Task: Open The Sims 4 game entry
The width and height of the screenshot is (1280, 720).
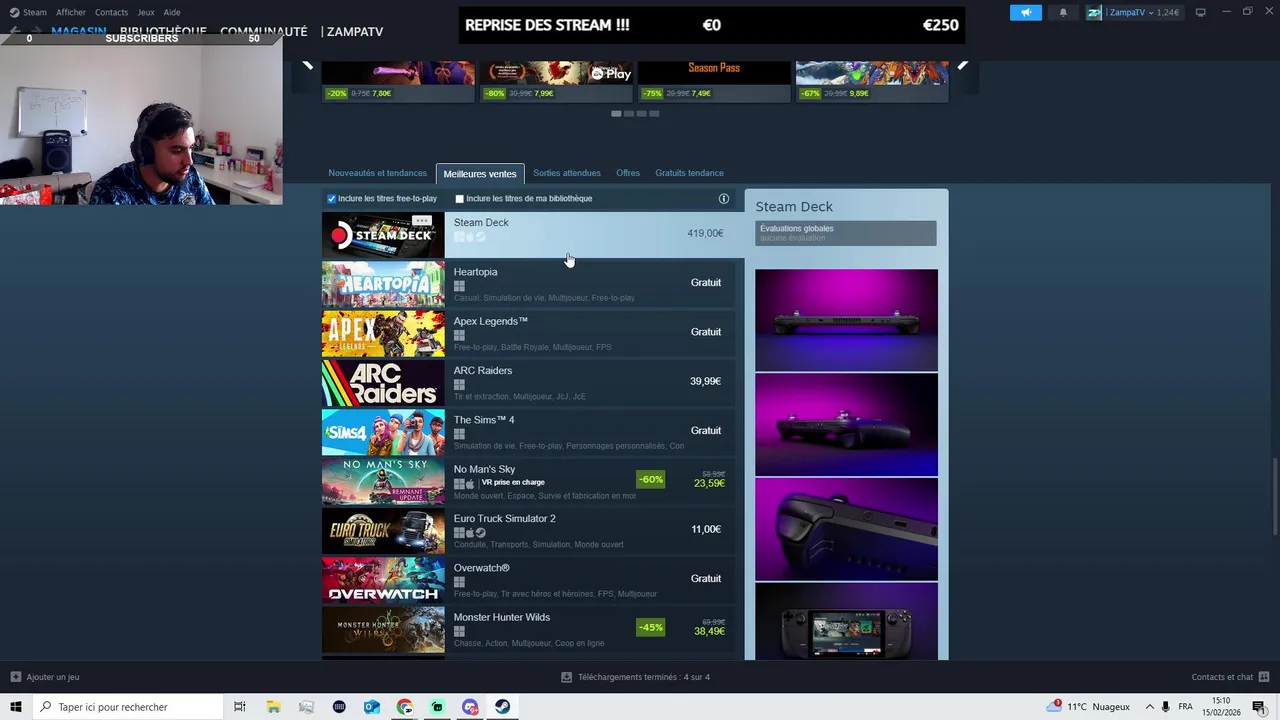Action: (528, 432)
